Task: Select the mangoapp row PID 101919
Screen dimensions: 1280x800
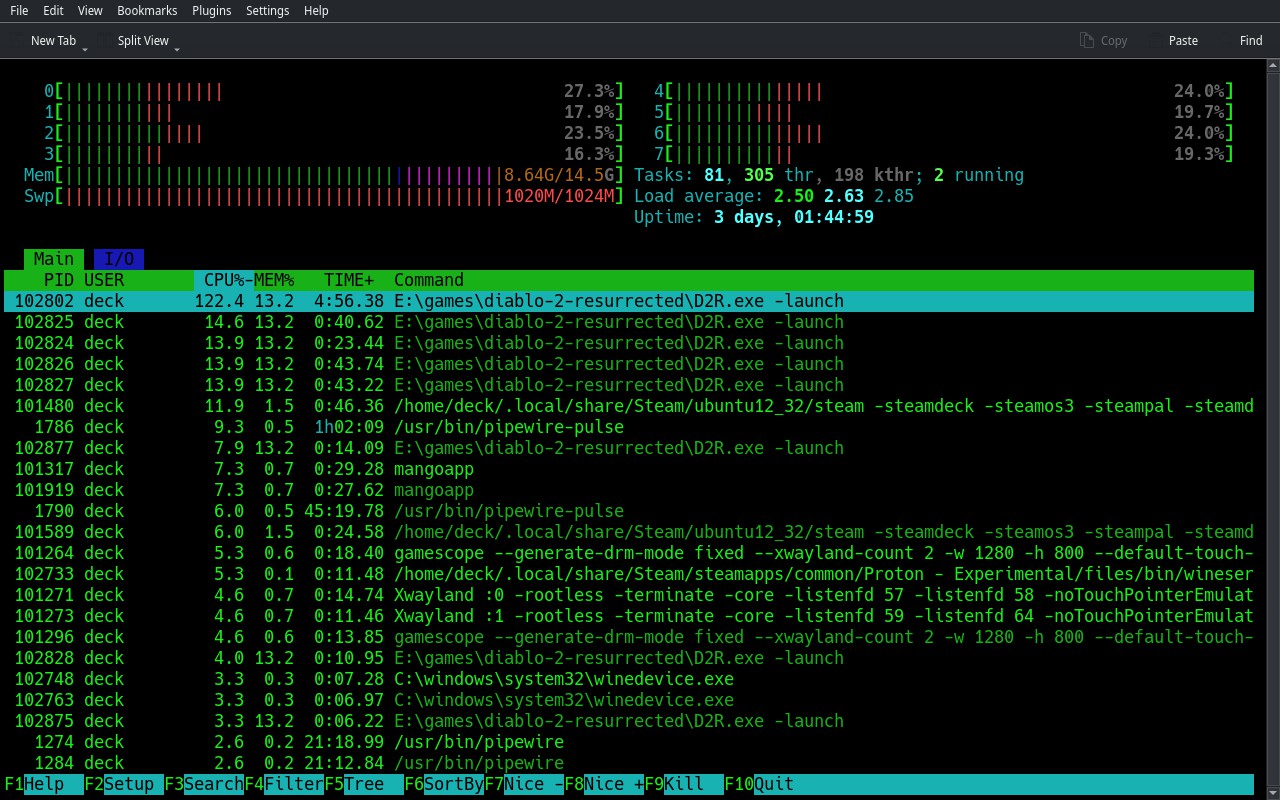Action: [x=629, y=490]
